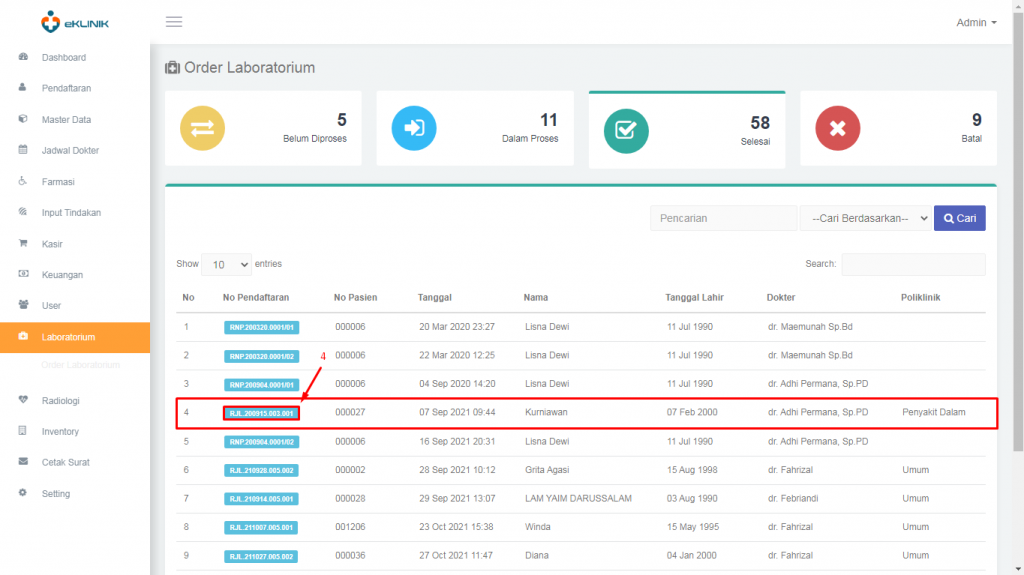Expand the Cari Berdasarkan dropdown

point(865,218)
